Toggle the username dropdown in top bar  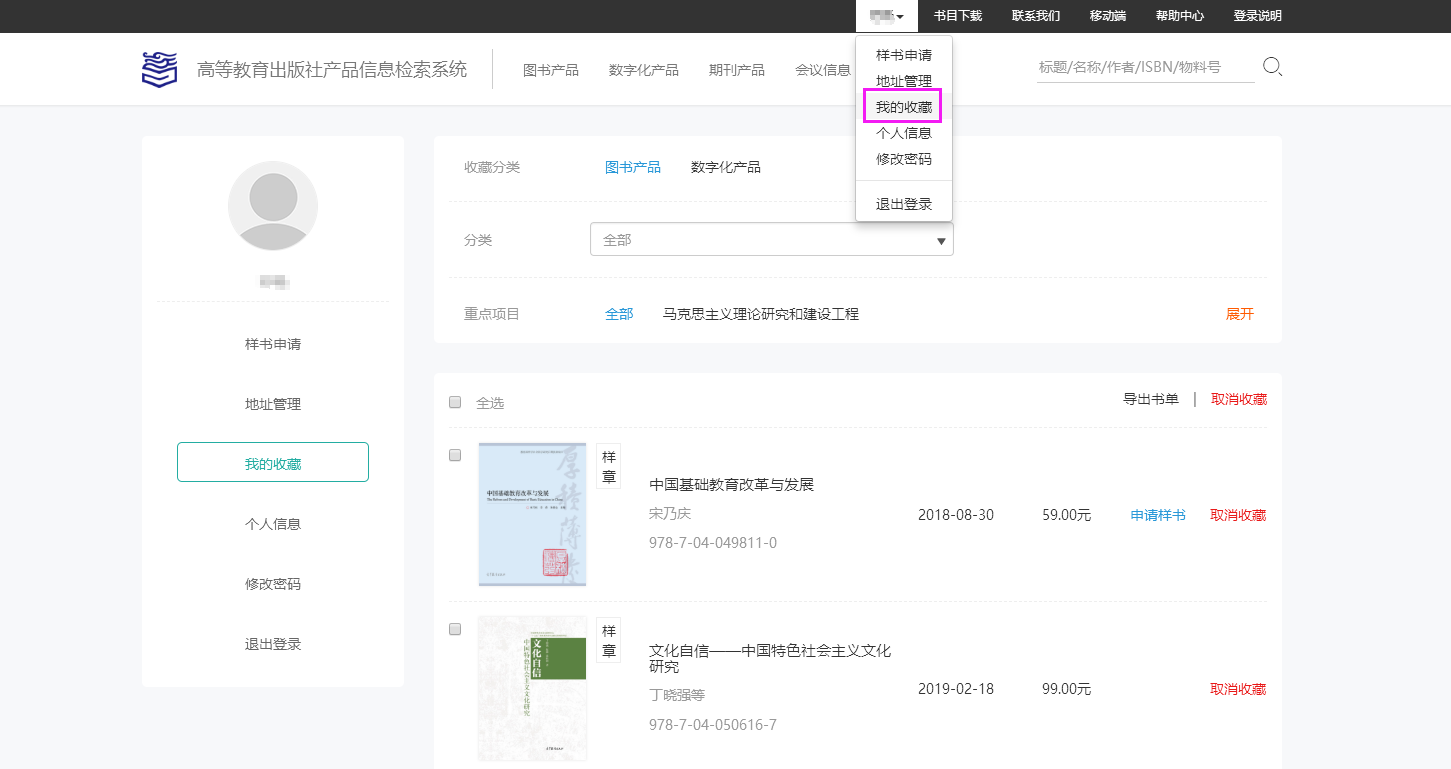click(886, 16)
